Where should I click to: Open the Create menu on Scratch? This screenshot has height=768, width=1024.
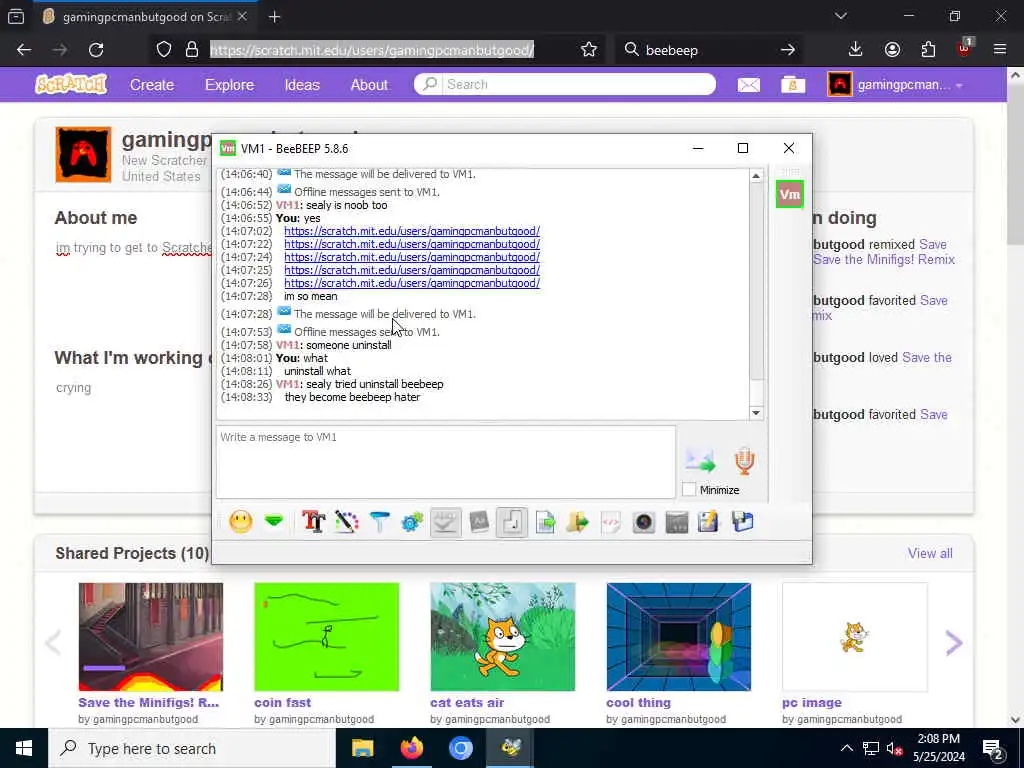[152, 85]
